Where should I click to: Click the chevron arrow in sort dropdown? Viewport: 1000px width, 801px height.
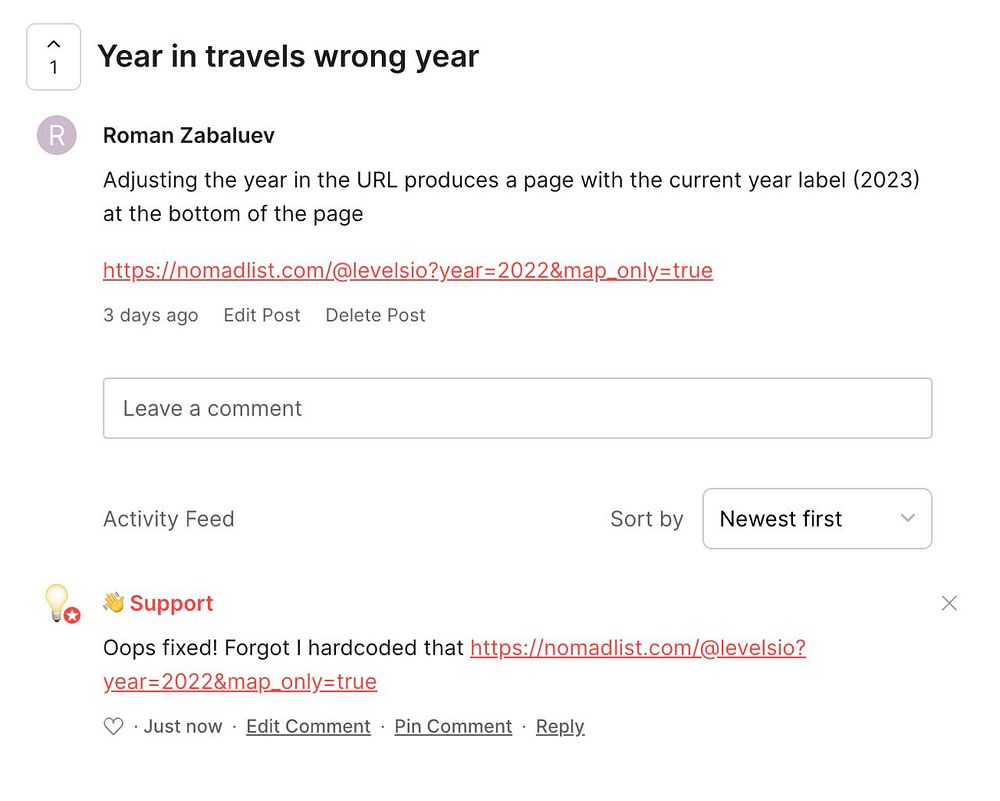pos(907,518)
